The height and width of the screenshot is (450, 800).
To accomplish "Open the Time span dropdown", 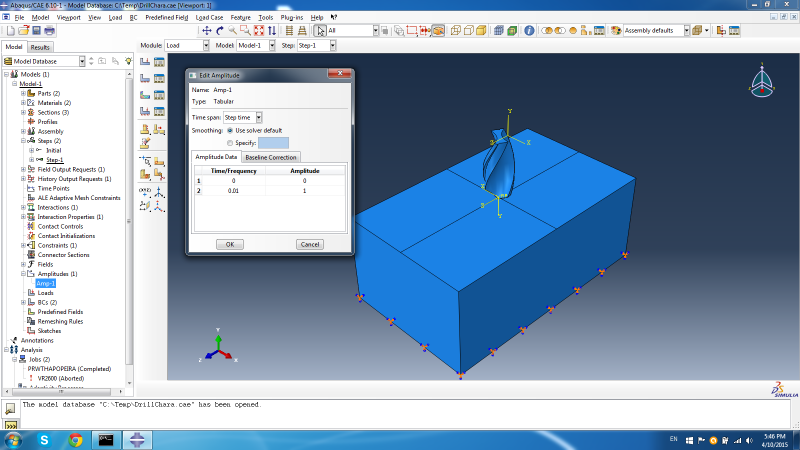I will [x=259, y=118].
